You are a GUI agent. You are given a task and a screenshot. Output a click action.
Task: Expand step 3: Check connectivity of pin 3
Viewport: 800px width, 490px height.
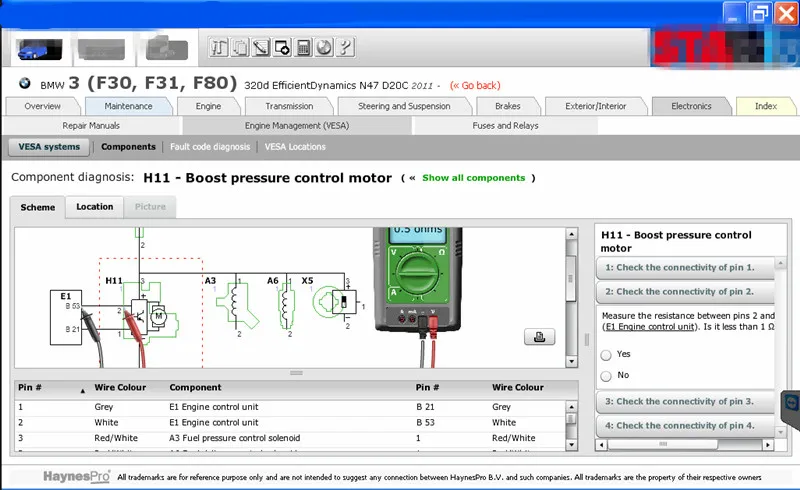point(685,402)
